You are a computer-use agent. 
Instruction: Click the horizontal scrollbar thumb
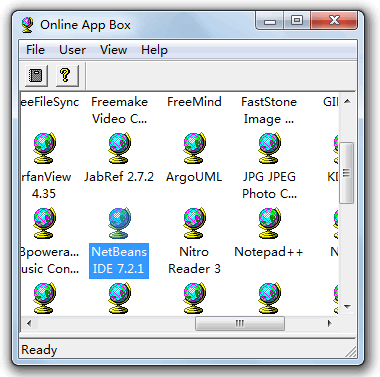point(240,323)
